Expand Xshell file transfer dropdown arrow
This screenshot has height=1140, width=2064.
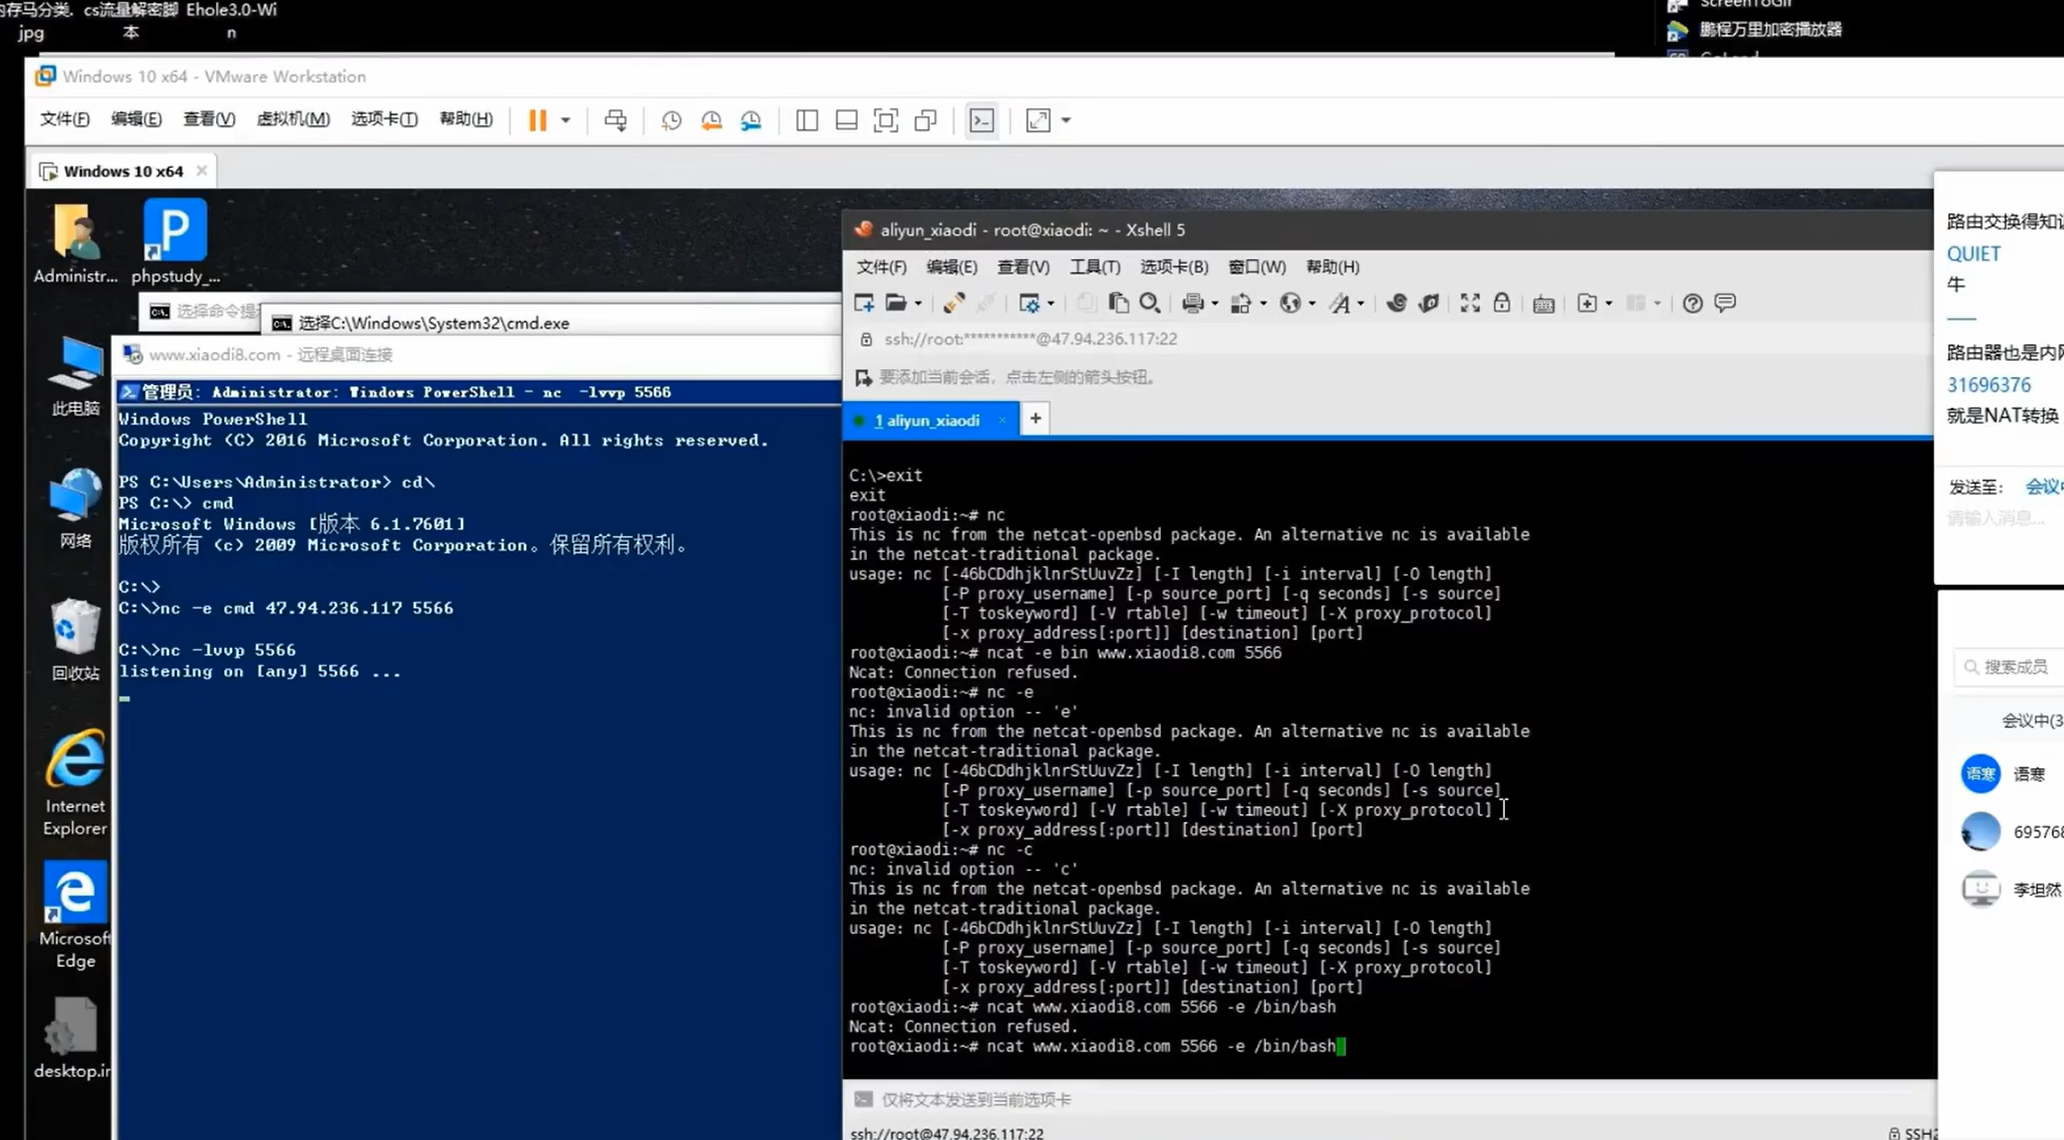[x=1264, y=303]
